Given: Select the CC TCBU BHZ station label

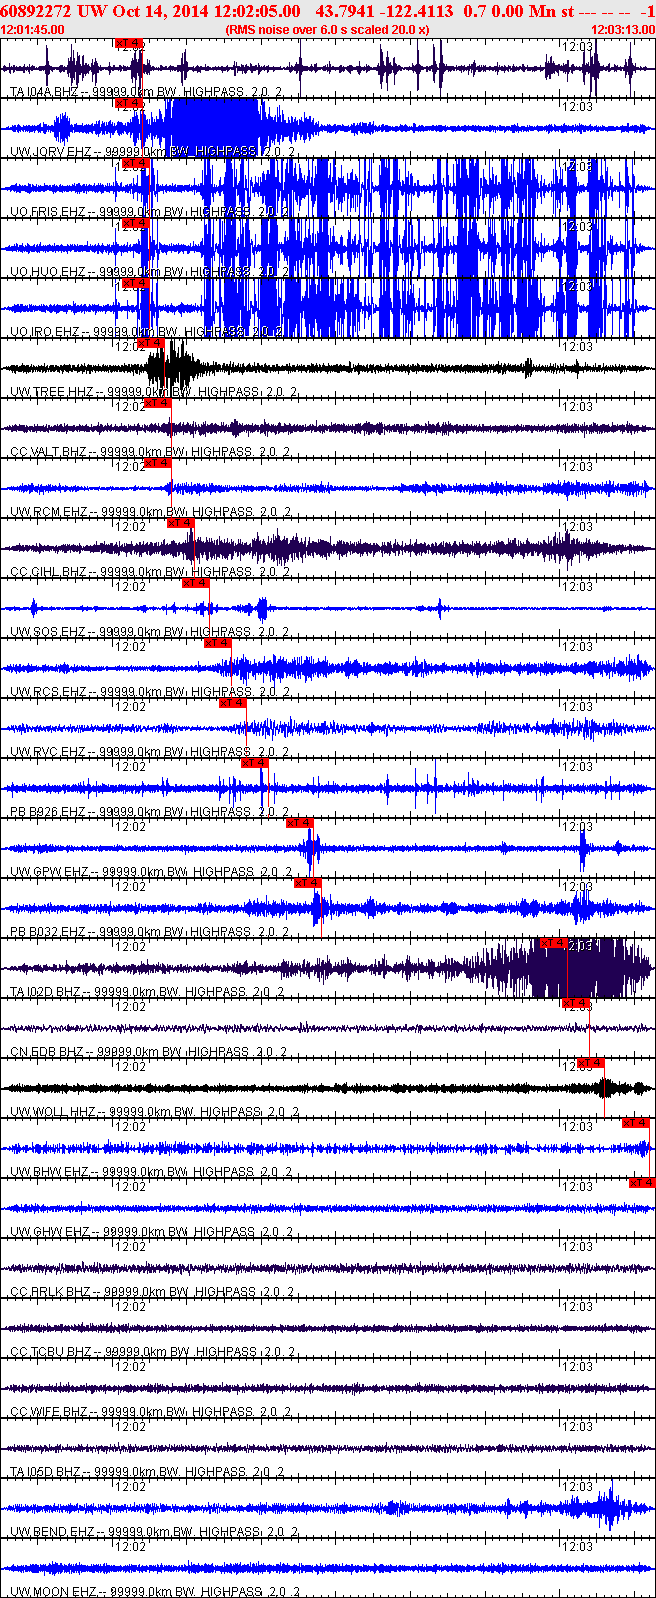Looking at the screenshot, I should click(152, 1352).
